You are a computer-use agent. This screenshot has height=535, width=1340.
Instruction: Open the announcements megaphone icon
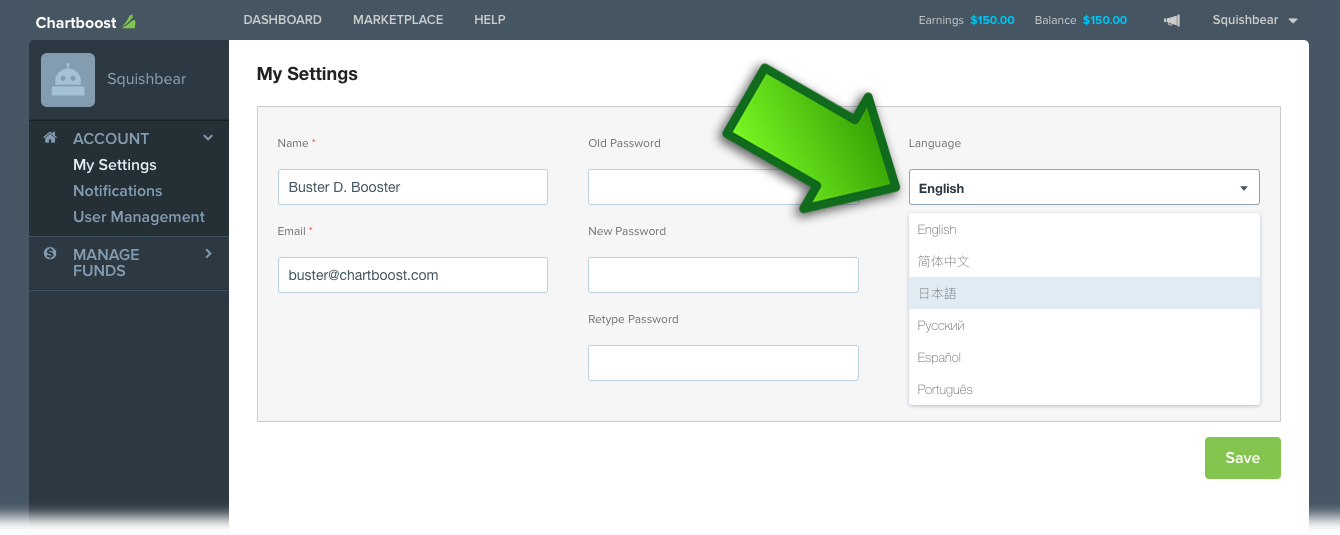point(1172,20)
